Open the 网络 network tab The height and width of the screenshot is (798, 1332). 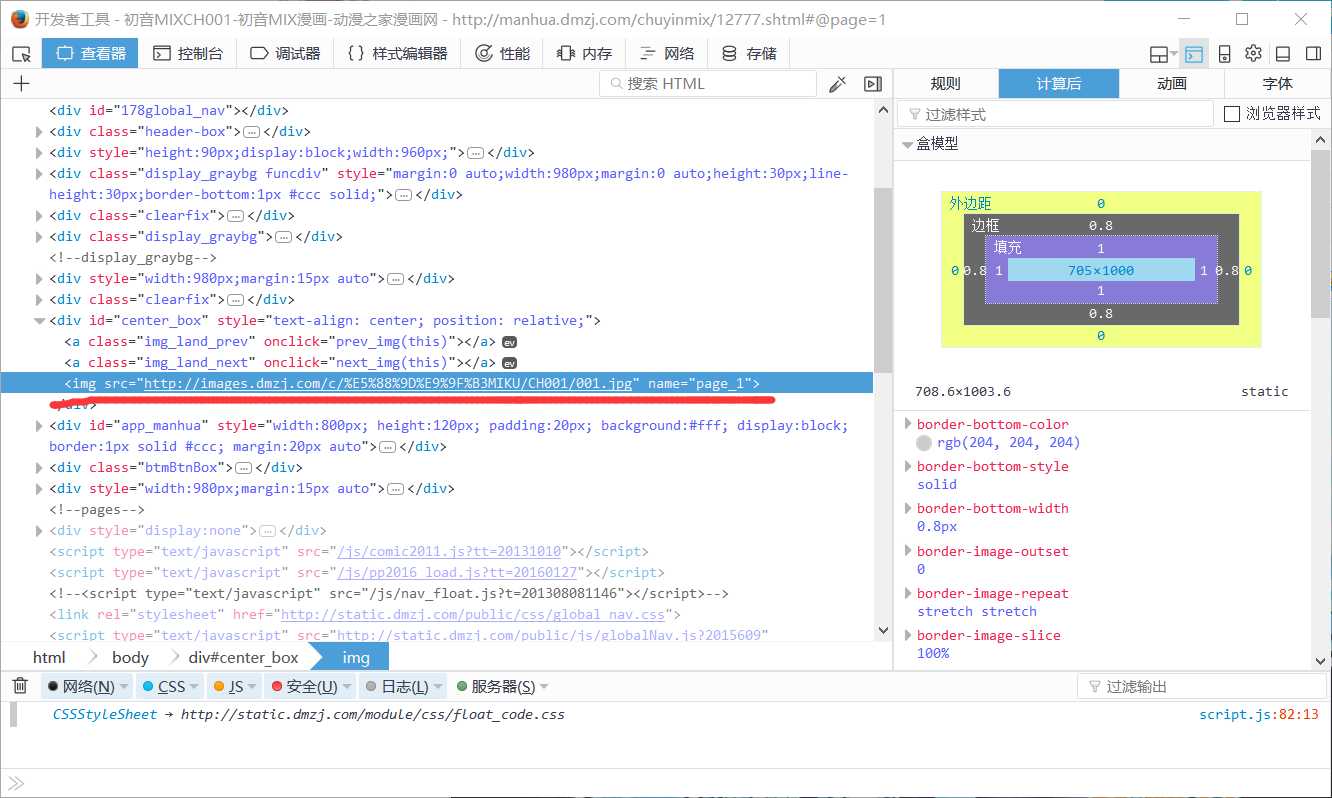[x=666, y=54]
